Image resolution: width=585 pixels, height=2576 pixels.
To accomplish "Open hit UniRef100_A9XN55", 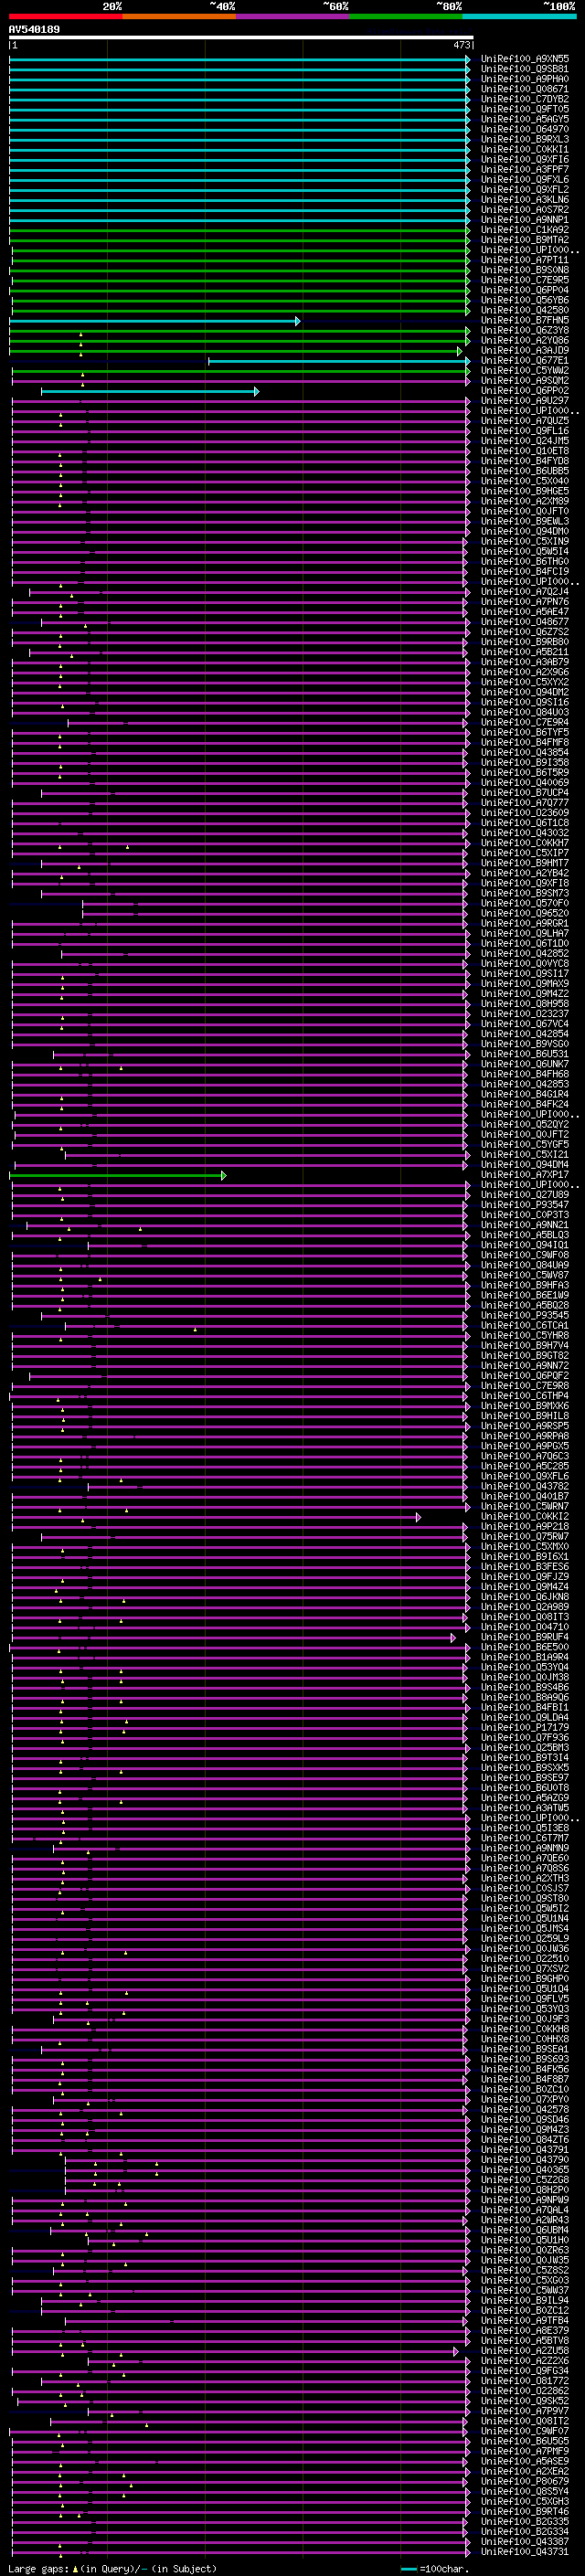I will click(x=525, y=59).
